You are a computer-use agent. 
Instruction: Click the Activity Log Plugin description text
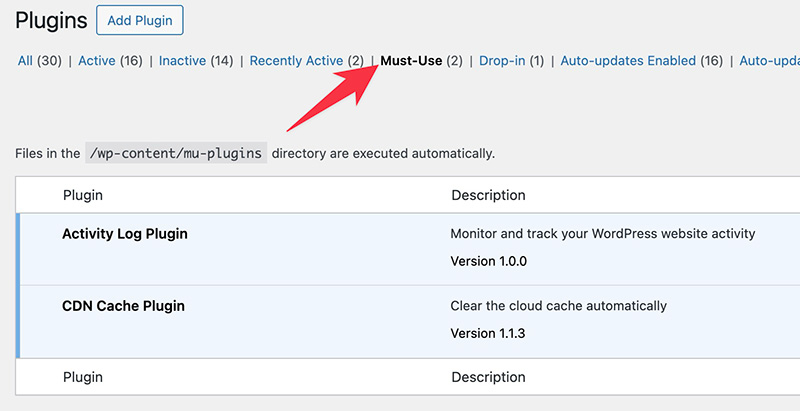point(603,234)
